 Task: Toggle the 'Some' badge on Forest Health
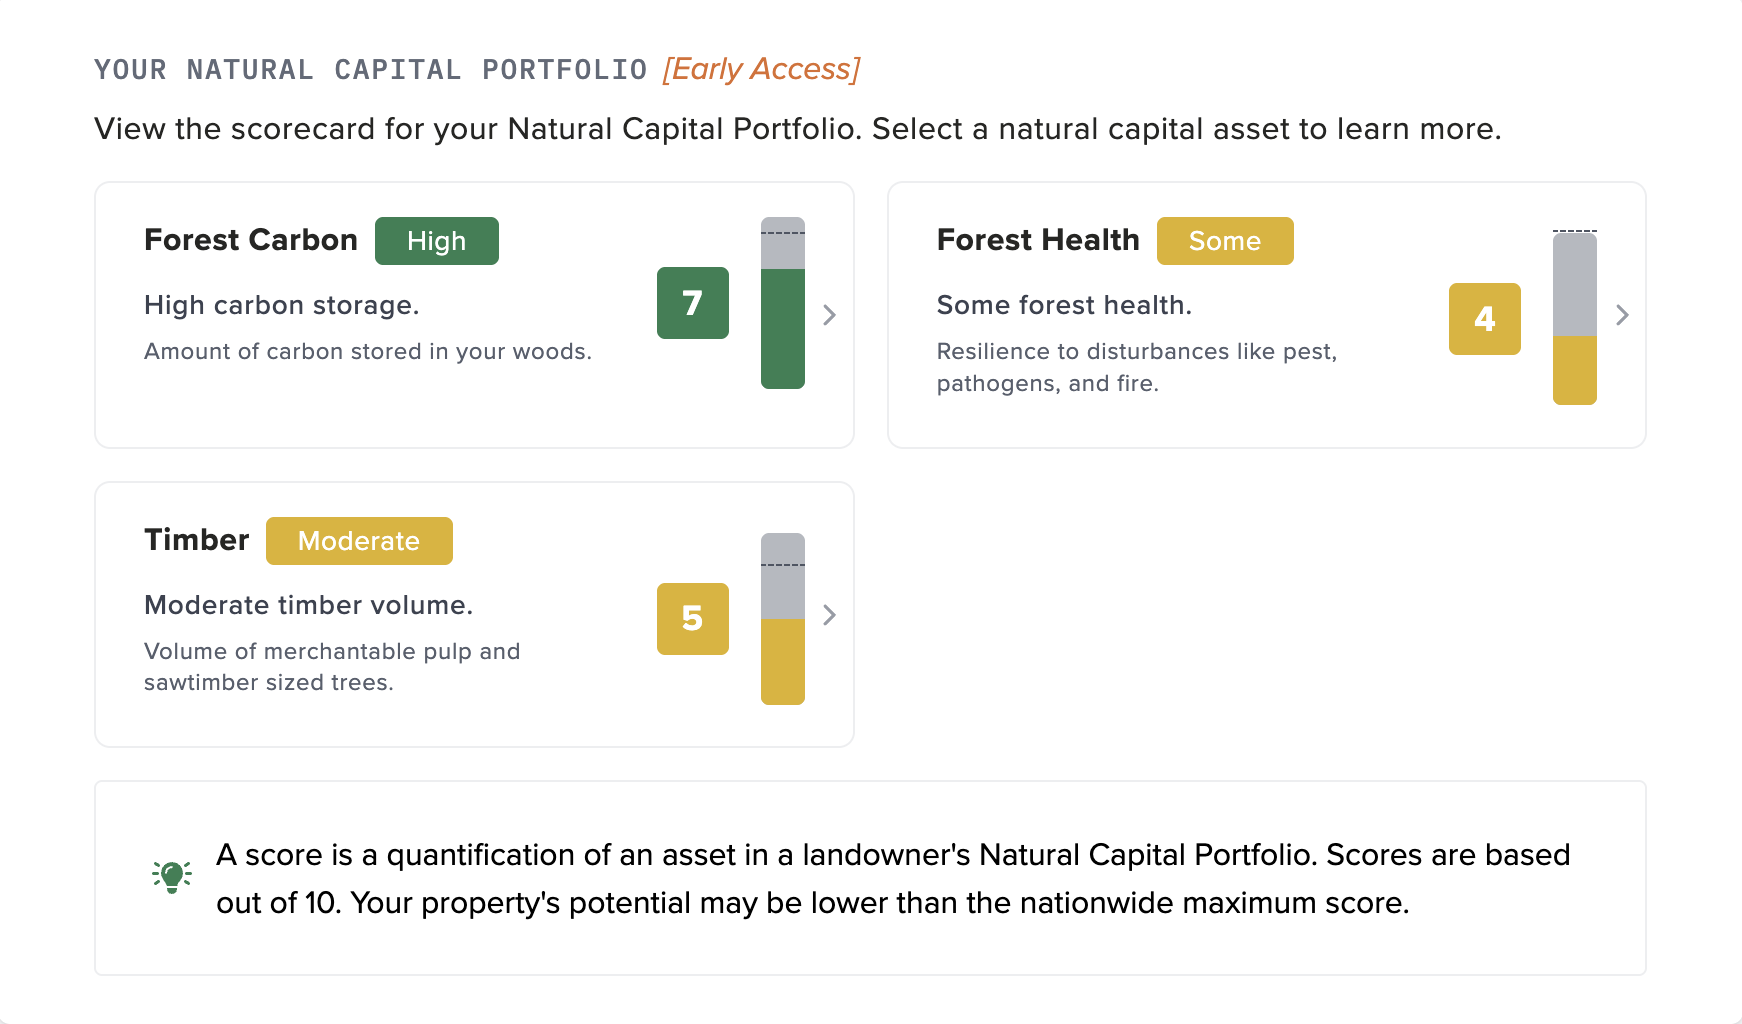point(1225,240)
